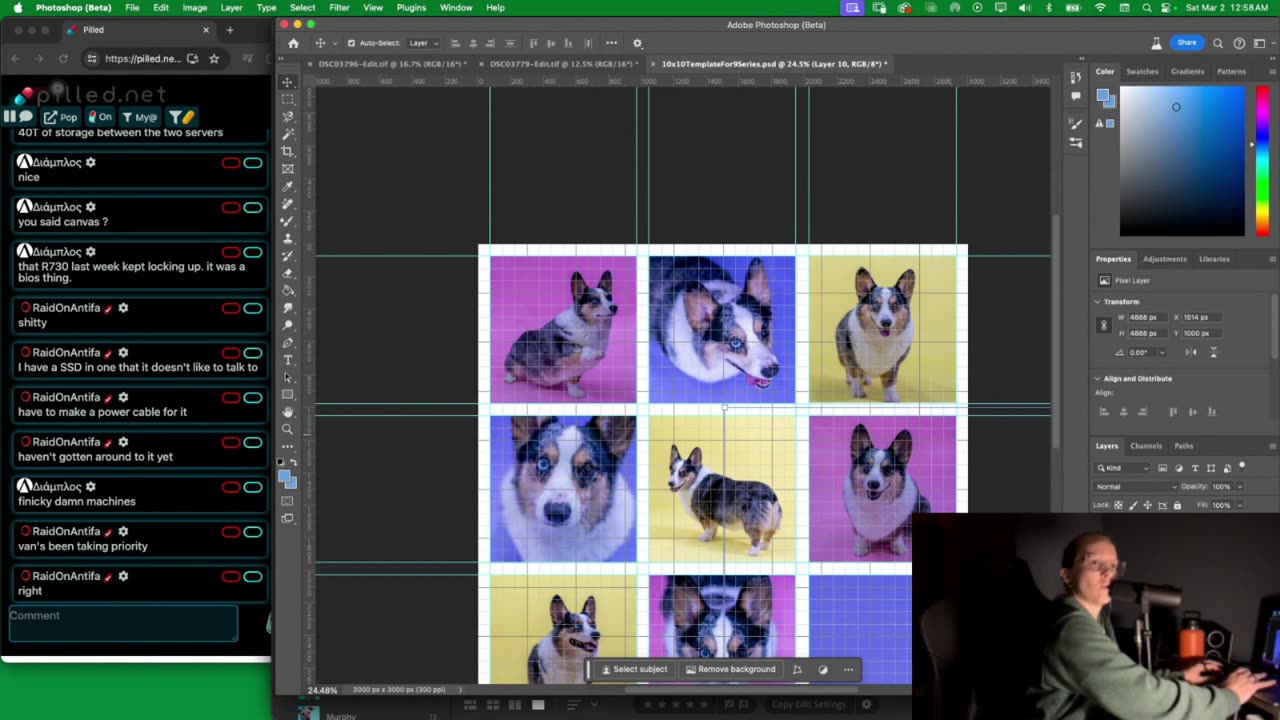Select the Clone Stamp tool
This screenshot has width=1280, height=720.
(x=287, y=238)
